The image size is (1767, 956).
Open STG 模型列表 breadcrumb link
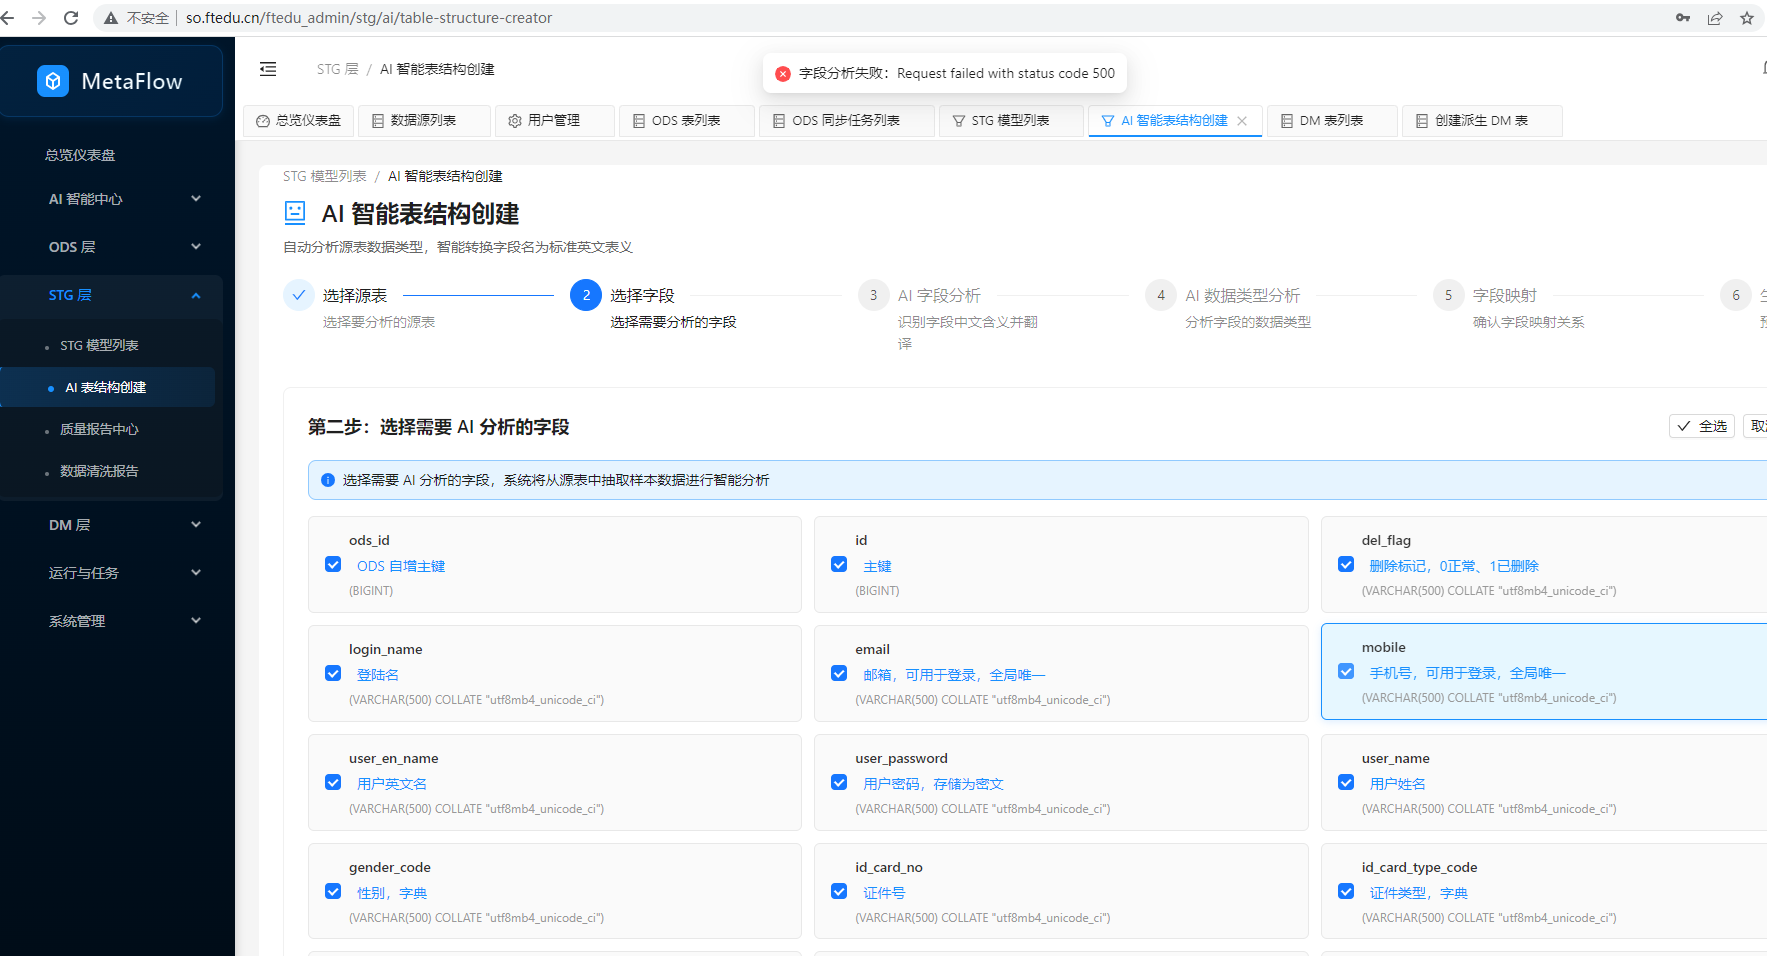point(324,176)
